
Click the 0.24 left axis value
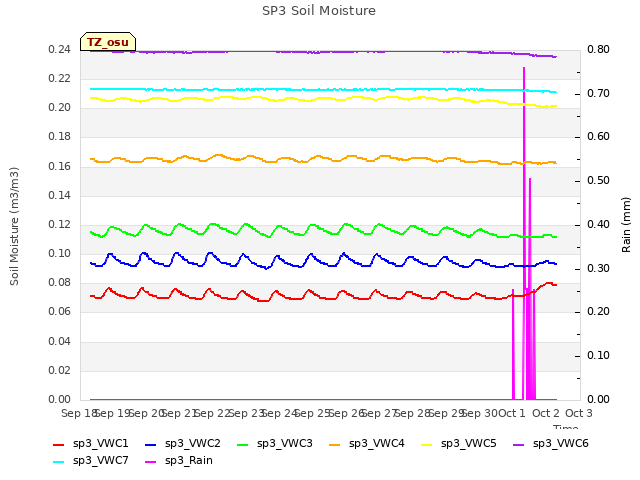[x=59, y=50]
